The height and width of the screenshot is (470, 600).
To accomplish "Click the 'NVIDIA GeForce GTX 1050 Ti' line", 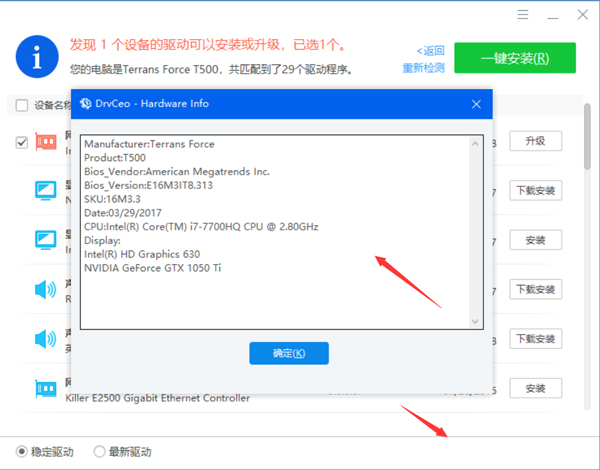I will pyautogui.click(x=153, y=268).
